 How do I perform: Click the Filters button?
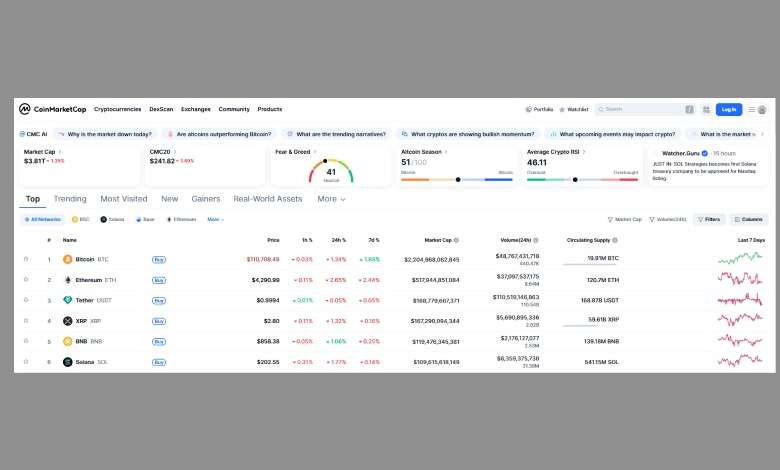[709, 219]
